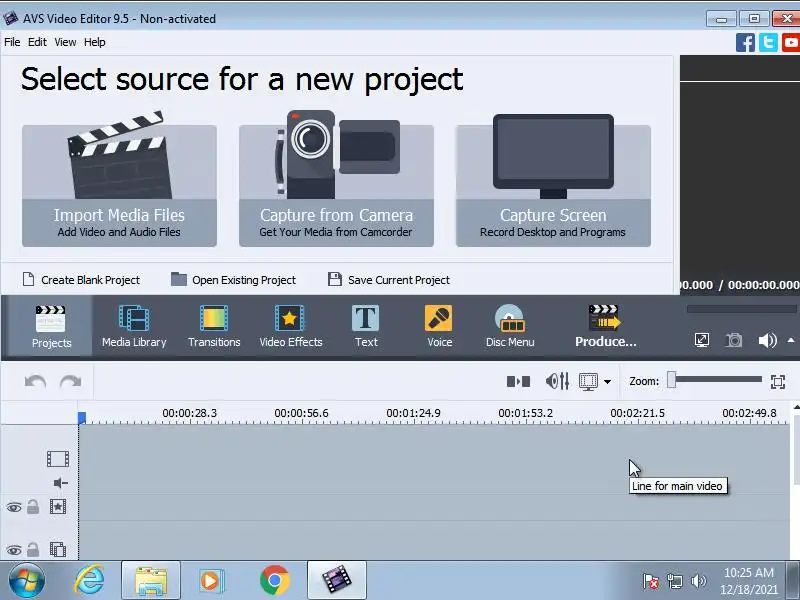Open the Text tool

point(366,326)
